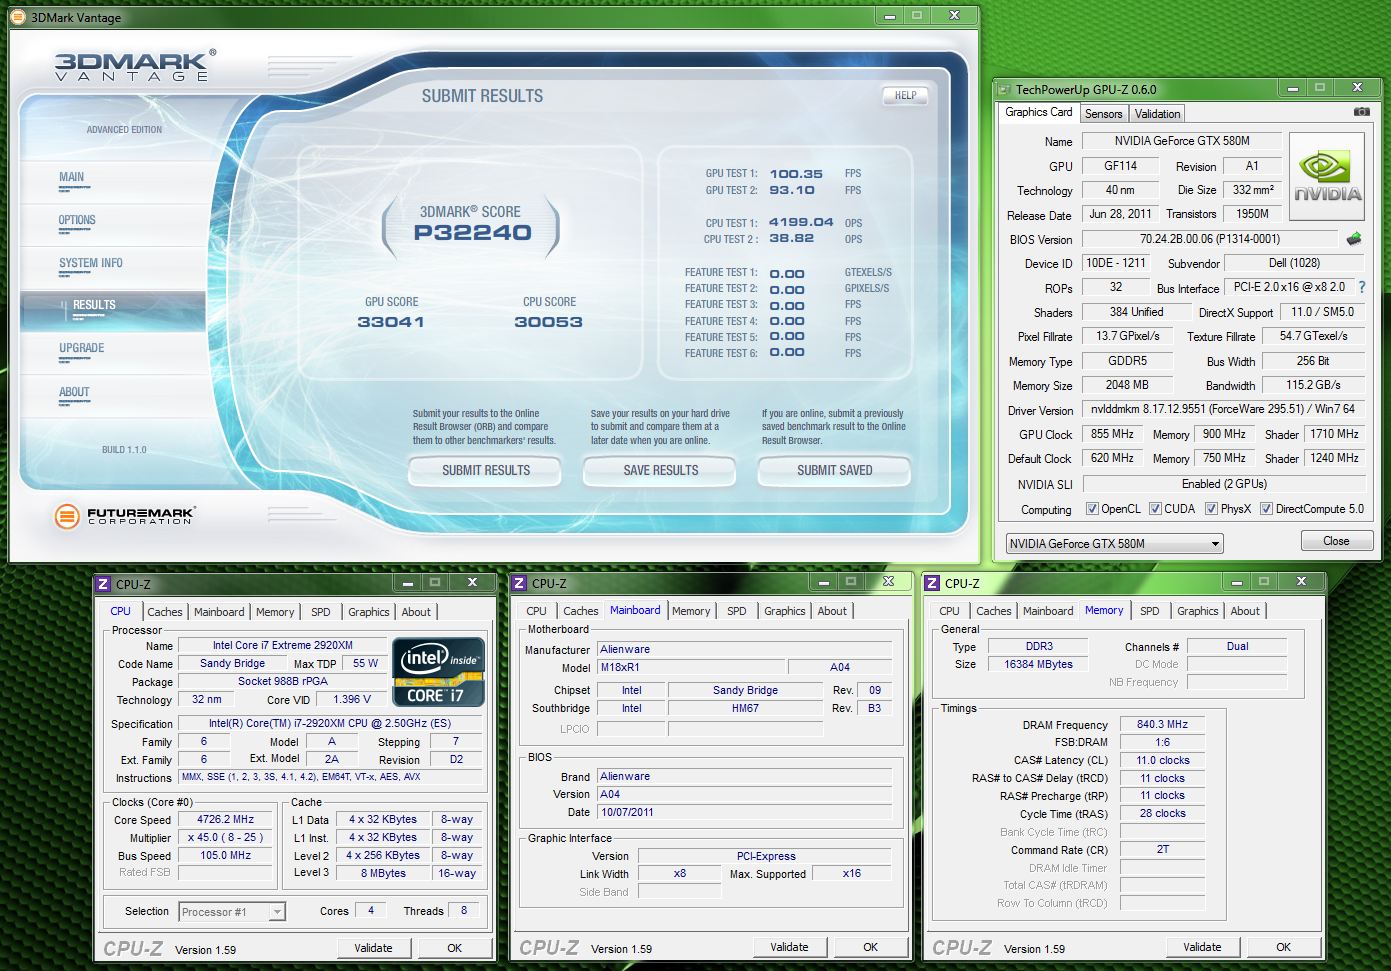Image resolution: width=1391 pixels, height=971 pixels.
Task: Click Validate in the CPU-Z Mainboard window
Action: click(789, 947)
